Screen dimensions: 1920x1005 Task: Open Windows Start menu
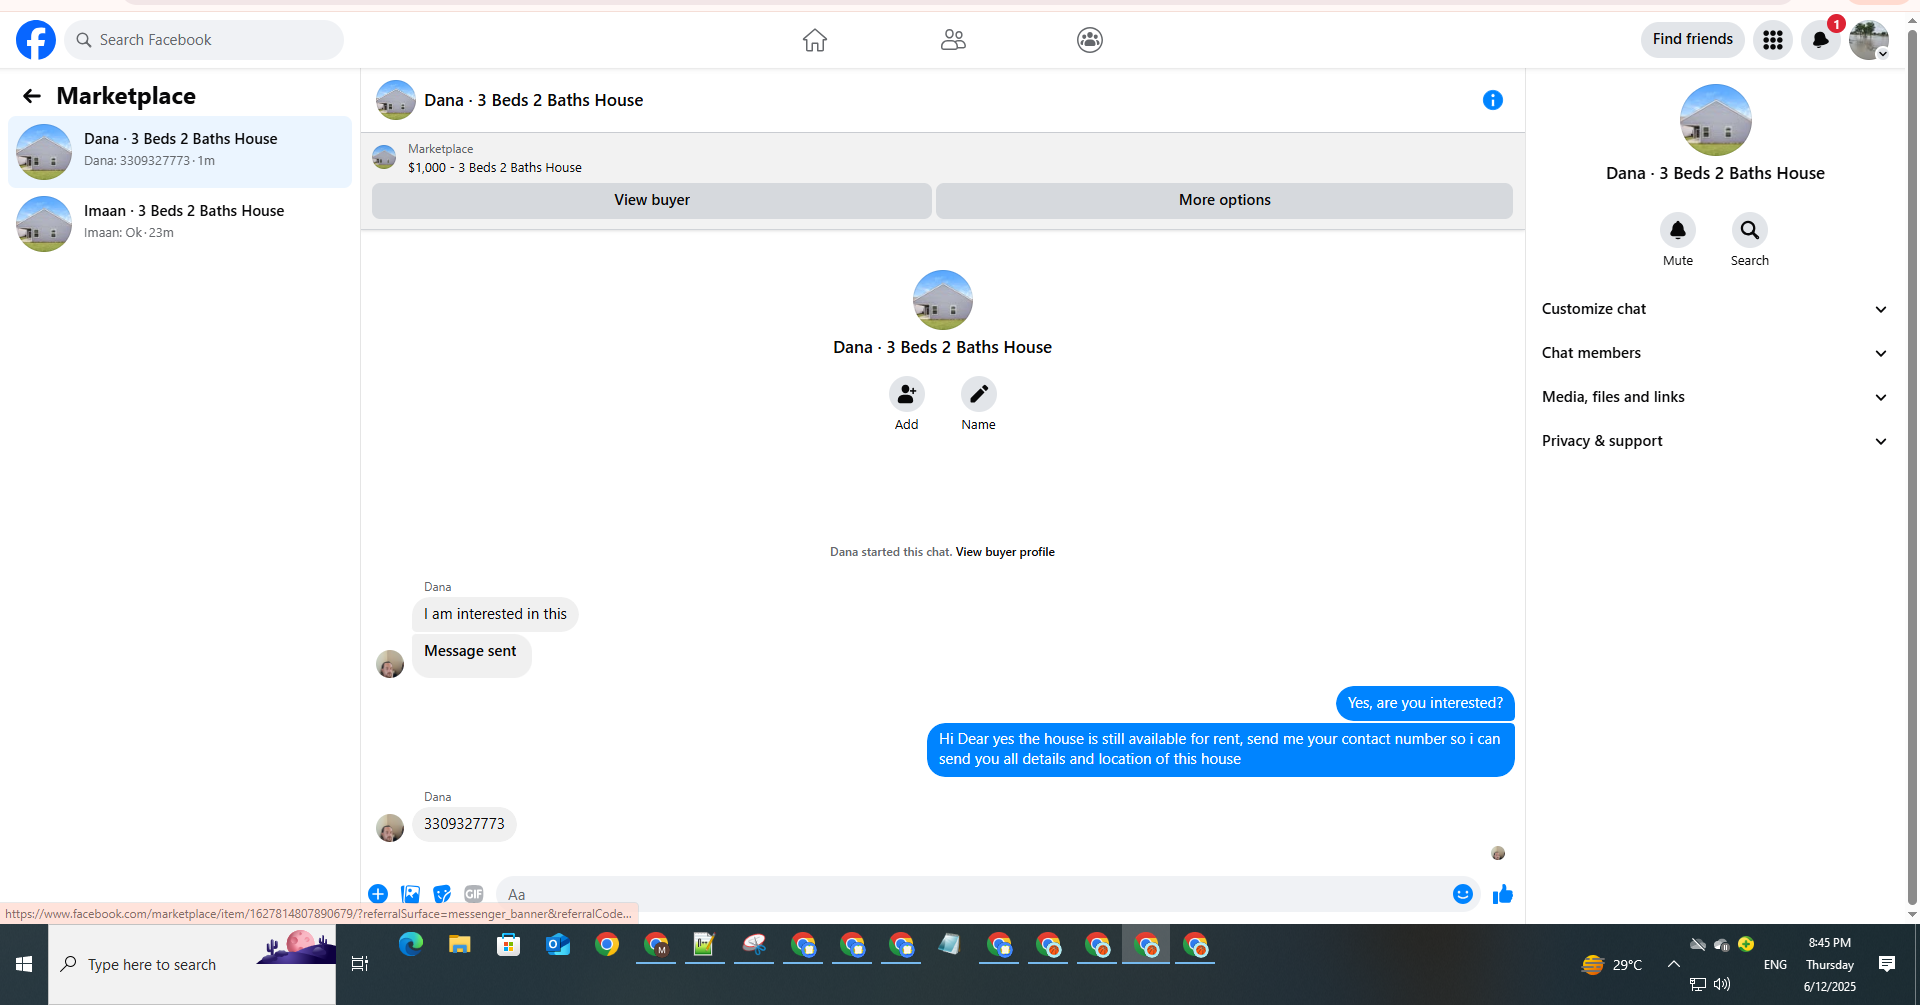pyautogui.click(x=24, y=964)
